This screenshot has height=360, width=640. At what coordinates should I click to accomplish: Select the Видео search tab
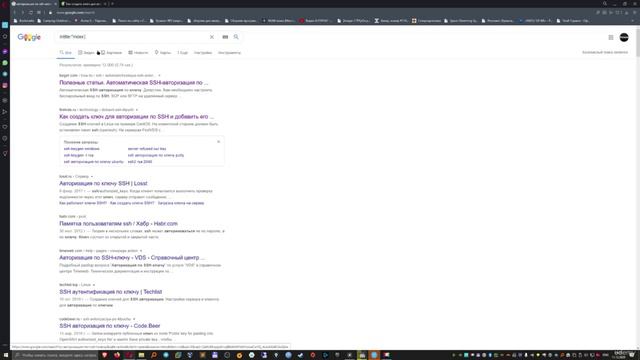87,53
